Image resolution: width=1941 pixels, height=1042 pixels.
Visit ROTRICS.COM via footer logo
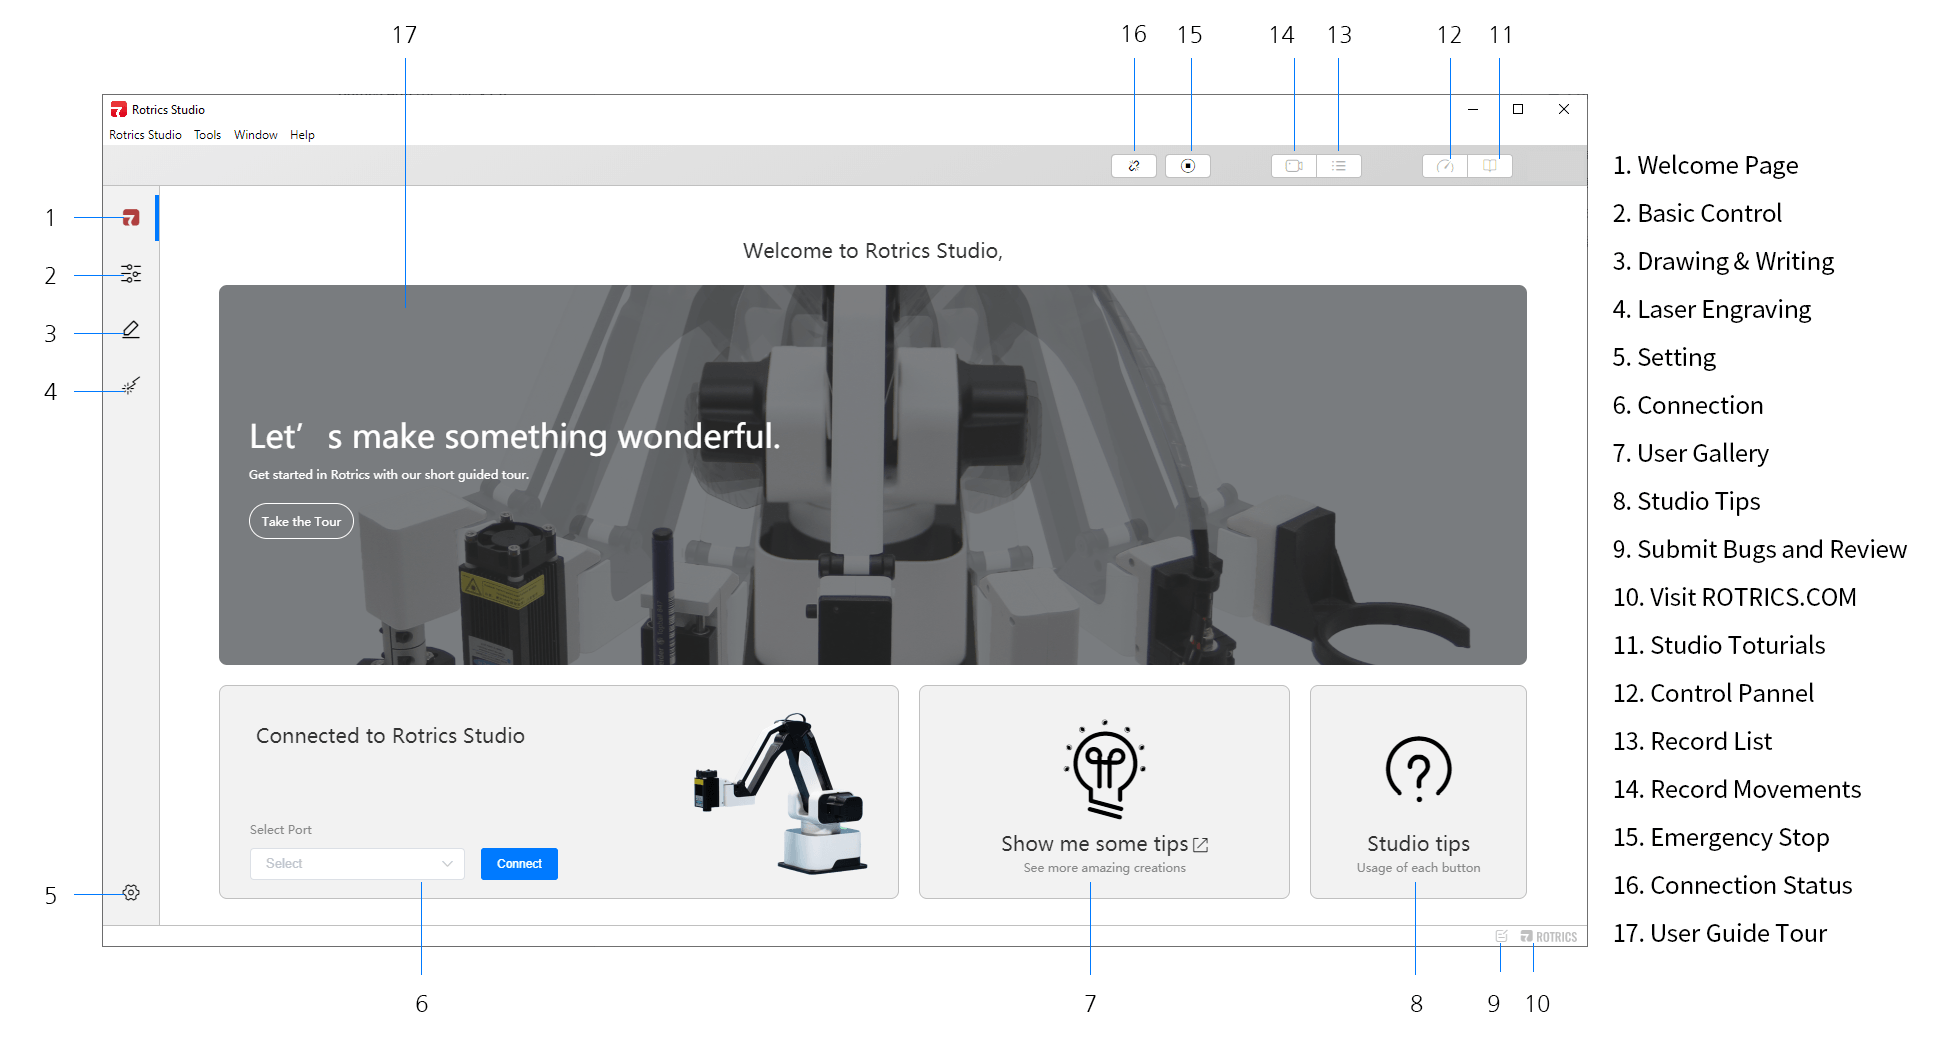pyautogui.click(x=1549, y=937)
